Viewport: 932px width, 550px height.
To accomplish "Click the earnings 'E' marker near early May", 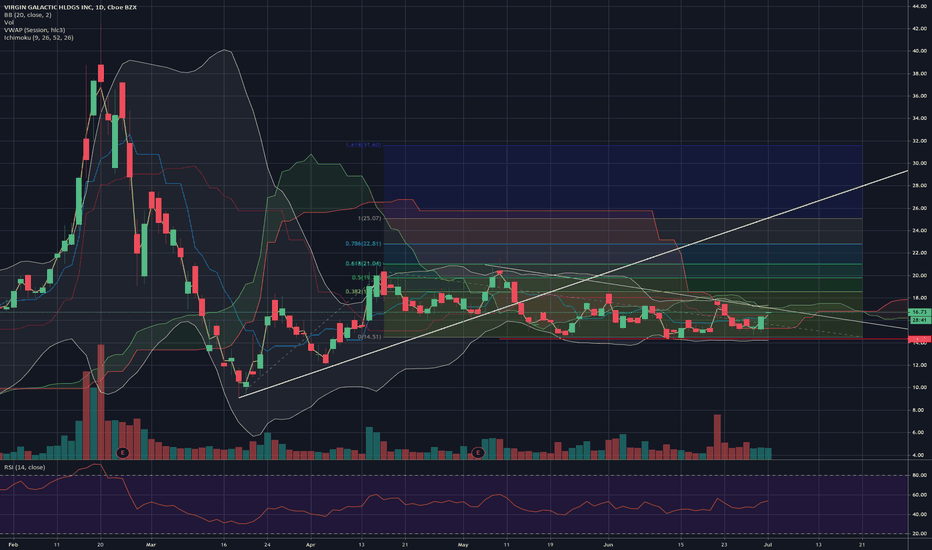I will pos(478,453).
